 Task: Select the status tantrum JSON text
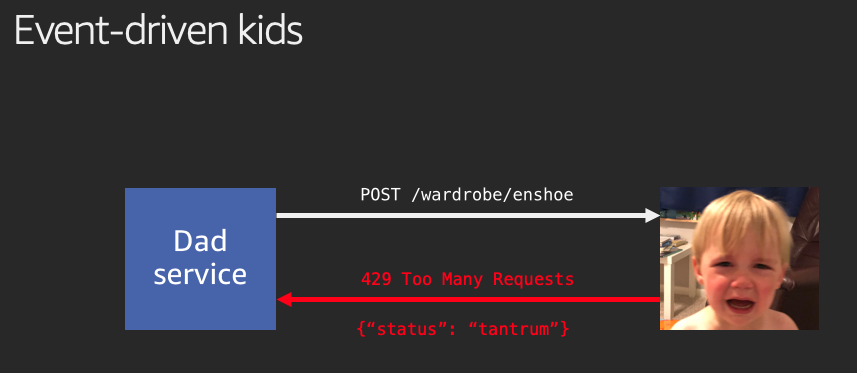(462, 329)
